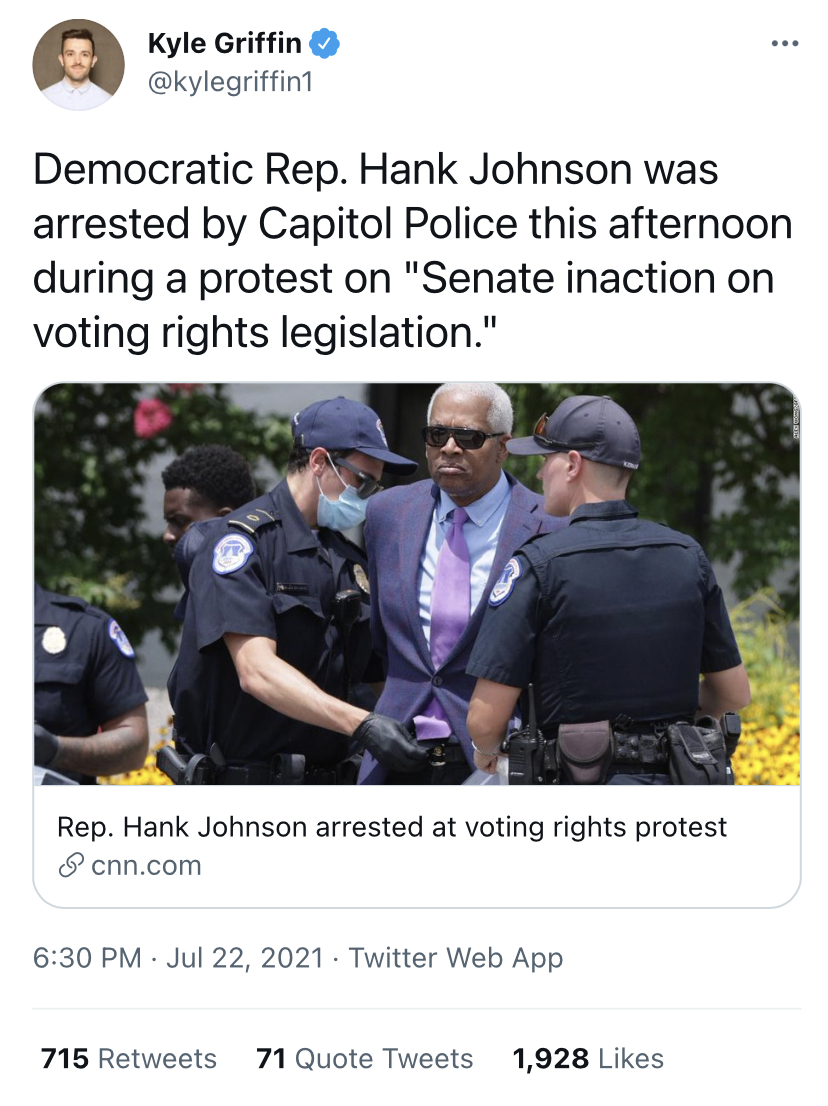
Task: Click the chain link icon beside cnn.com
Action: [70, 865]
